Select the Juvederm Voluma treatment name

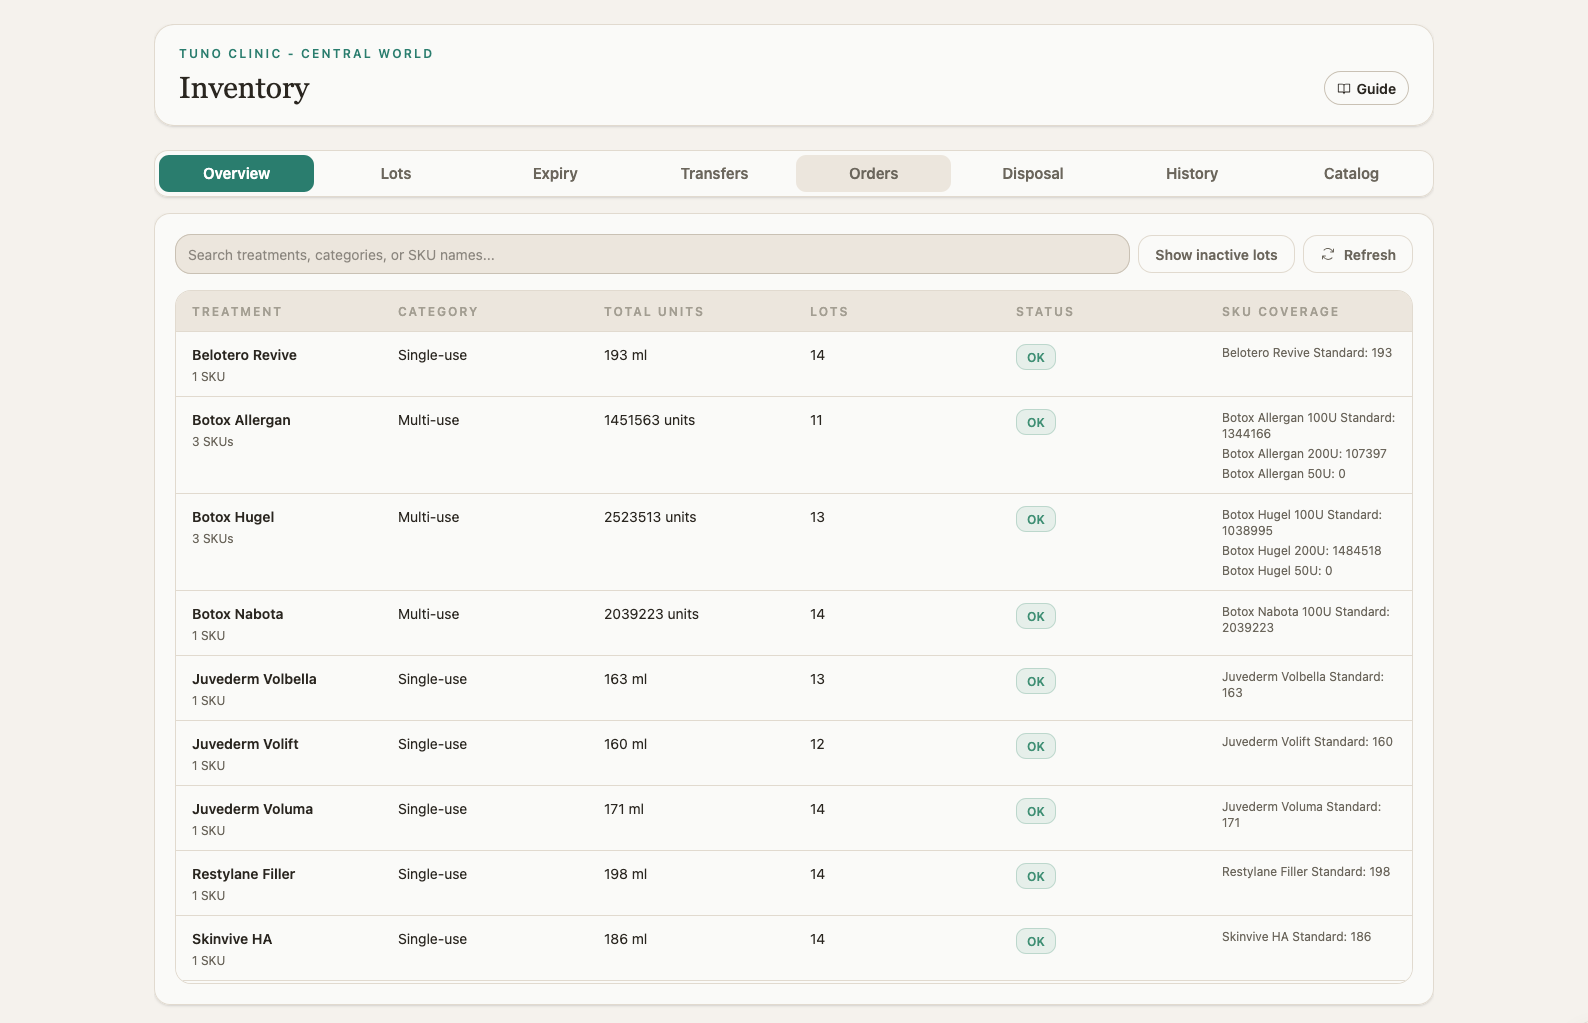252,809
